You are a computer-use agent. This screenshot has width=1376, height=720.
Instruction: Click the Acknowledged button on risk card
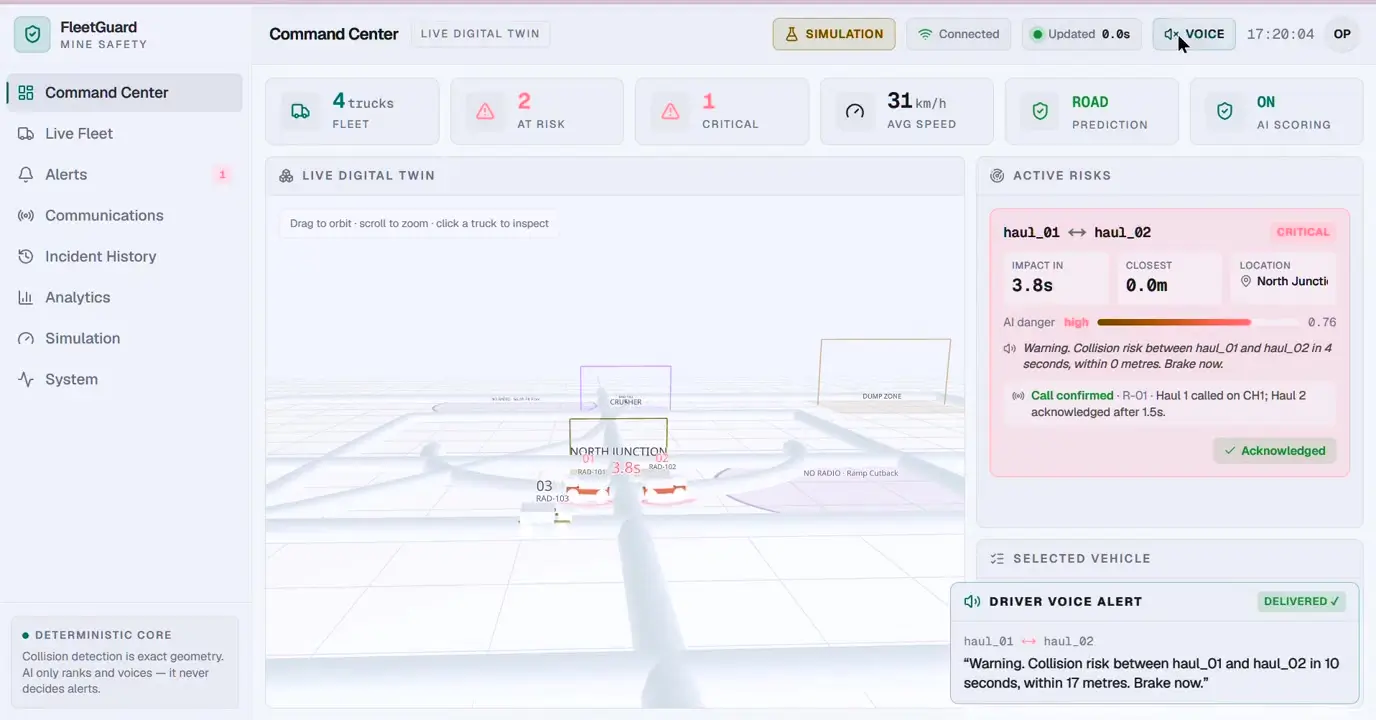[x=1275, y=451]
